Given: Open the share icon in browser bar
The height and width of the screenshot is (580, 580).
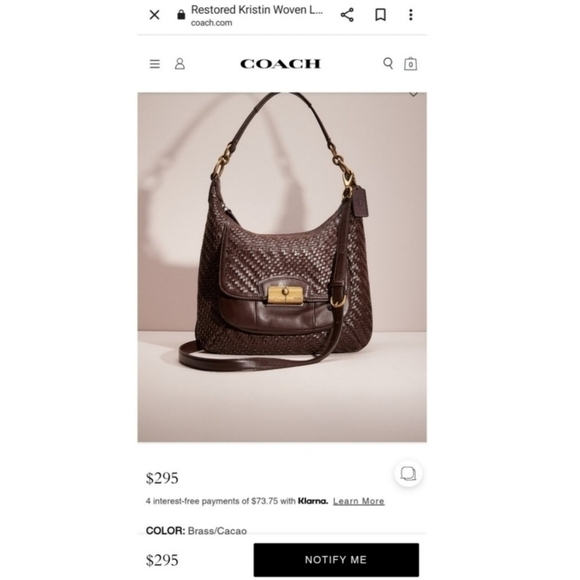Looking at the screenshot, I should pyautogui.click(x=347, y=15).
